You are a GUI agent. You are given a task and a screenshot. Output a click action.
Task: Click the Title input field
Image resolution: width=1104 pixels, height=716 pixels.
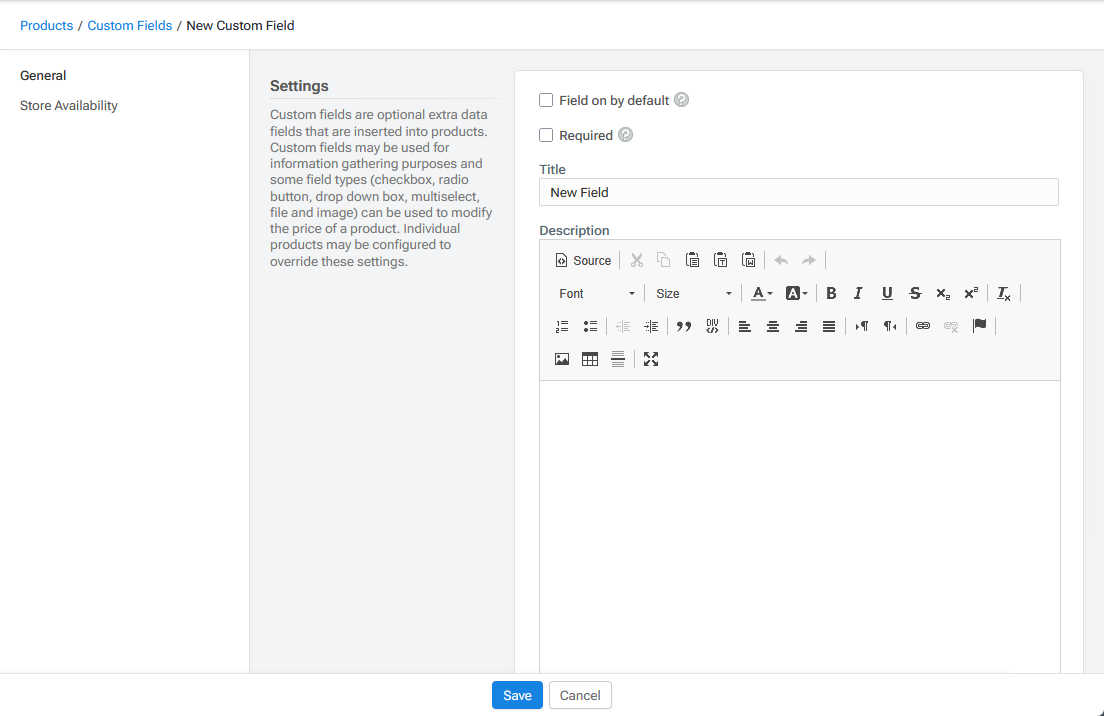tap(798, 192)
